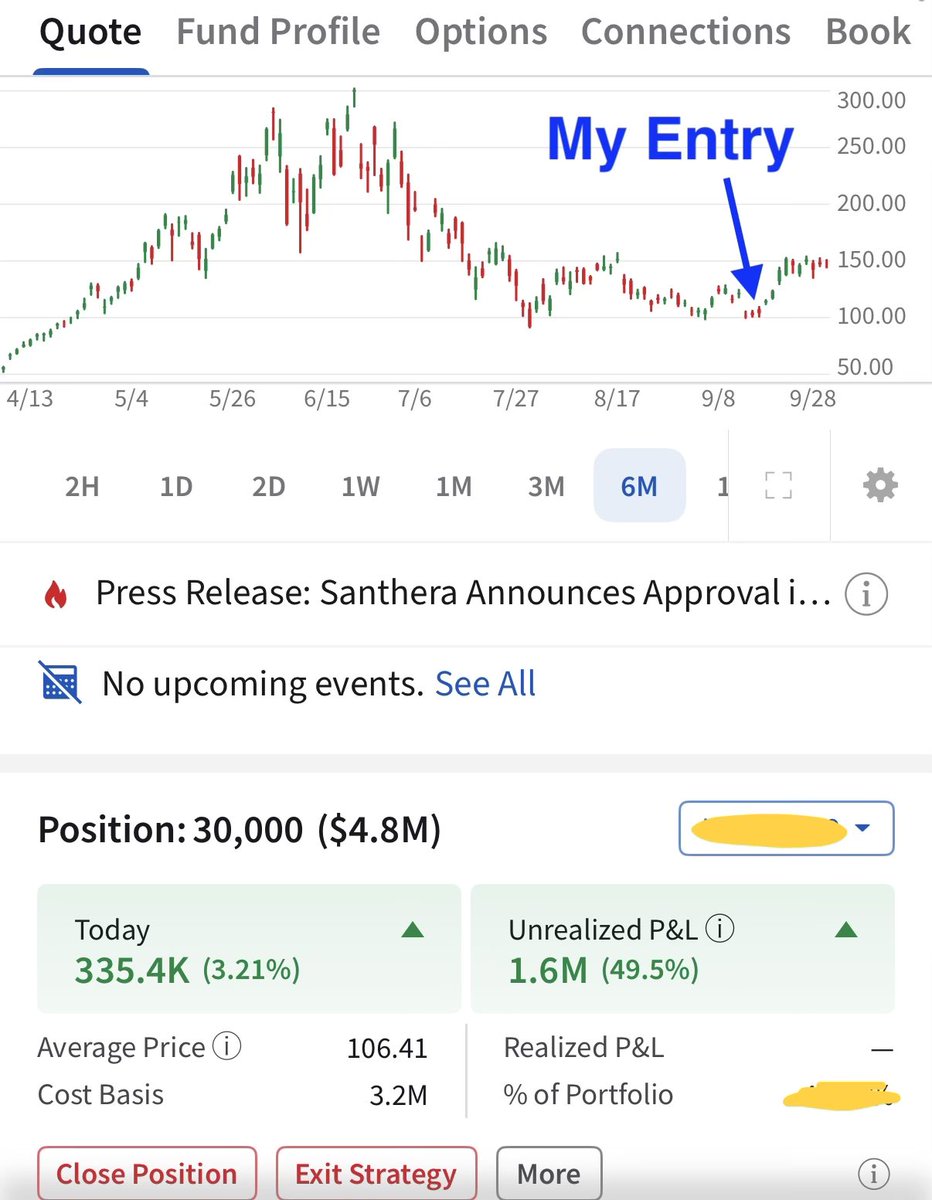Open the Options tab
Viewport: 932px width, 1200px height.
pyautogui.click(x=481, y=32)
